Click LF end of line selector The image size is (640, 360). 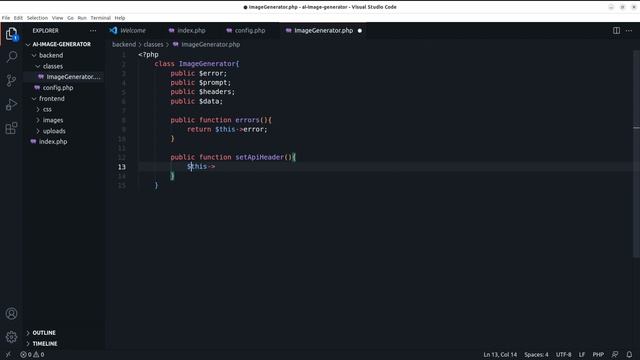point(582,355)
